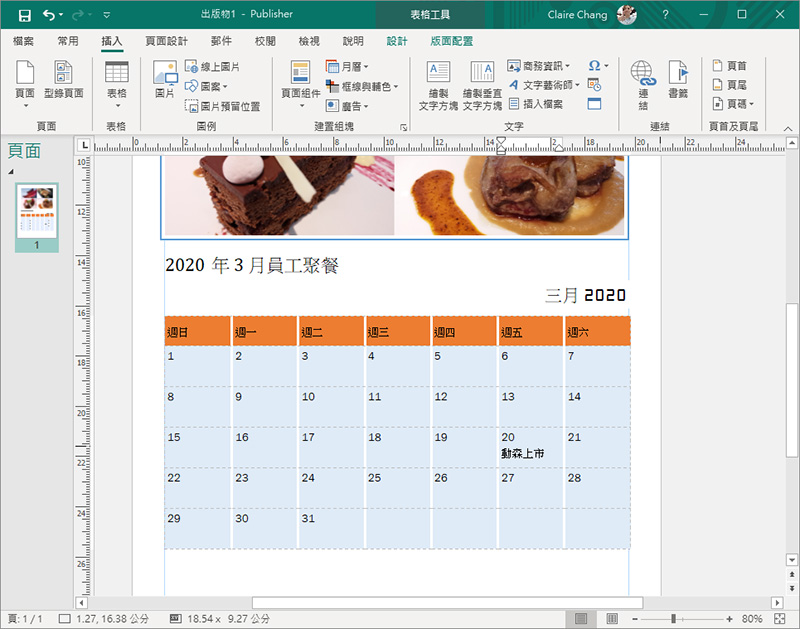Toggle single page view in status bar
800x629 pixels.
tap(581, 619)
